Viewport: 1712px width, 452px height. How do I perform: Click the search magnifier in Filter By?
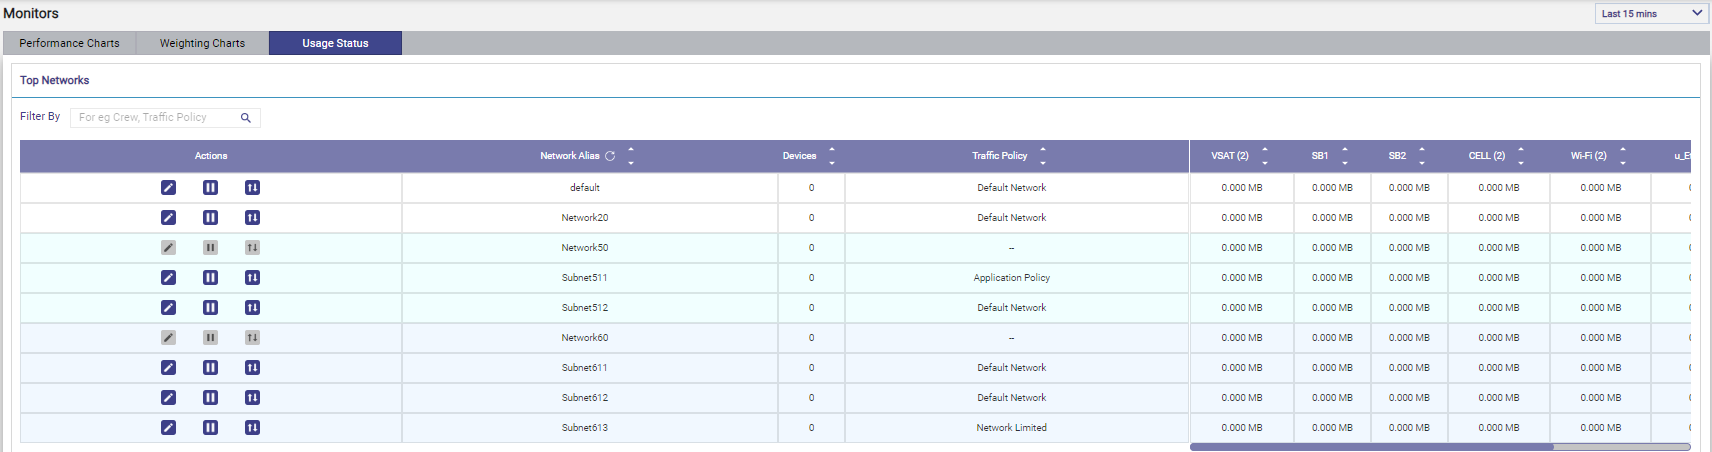click(x=246, y=118)
